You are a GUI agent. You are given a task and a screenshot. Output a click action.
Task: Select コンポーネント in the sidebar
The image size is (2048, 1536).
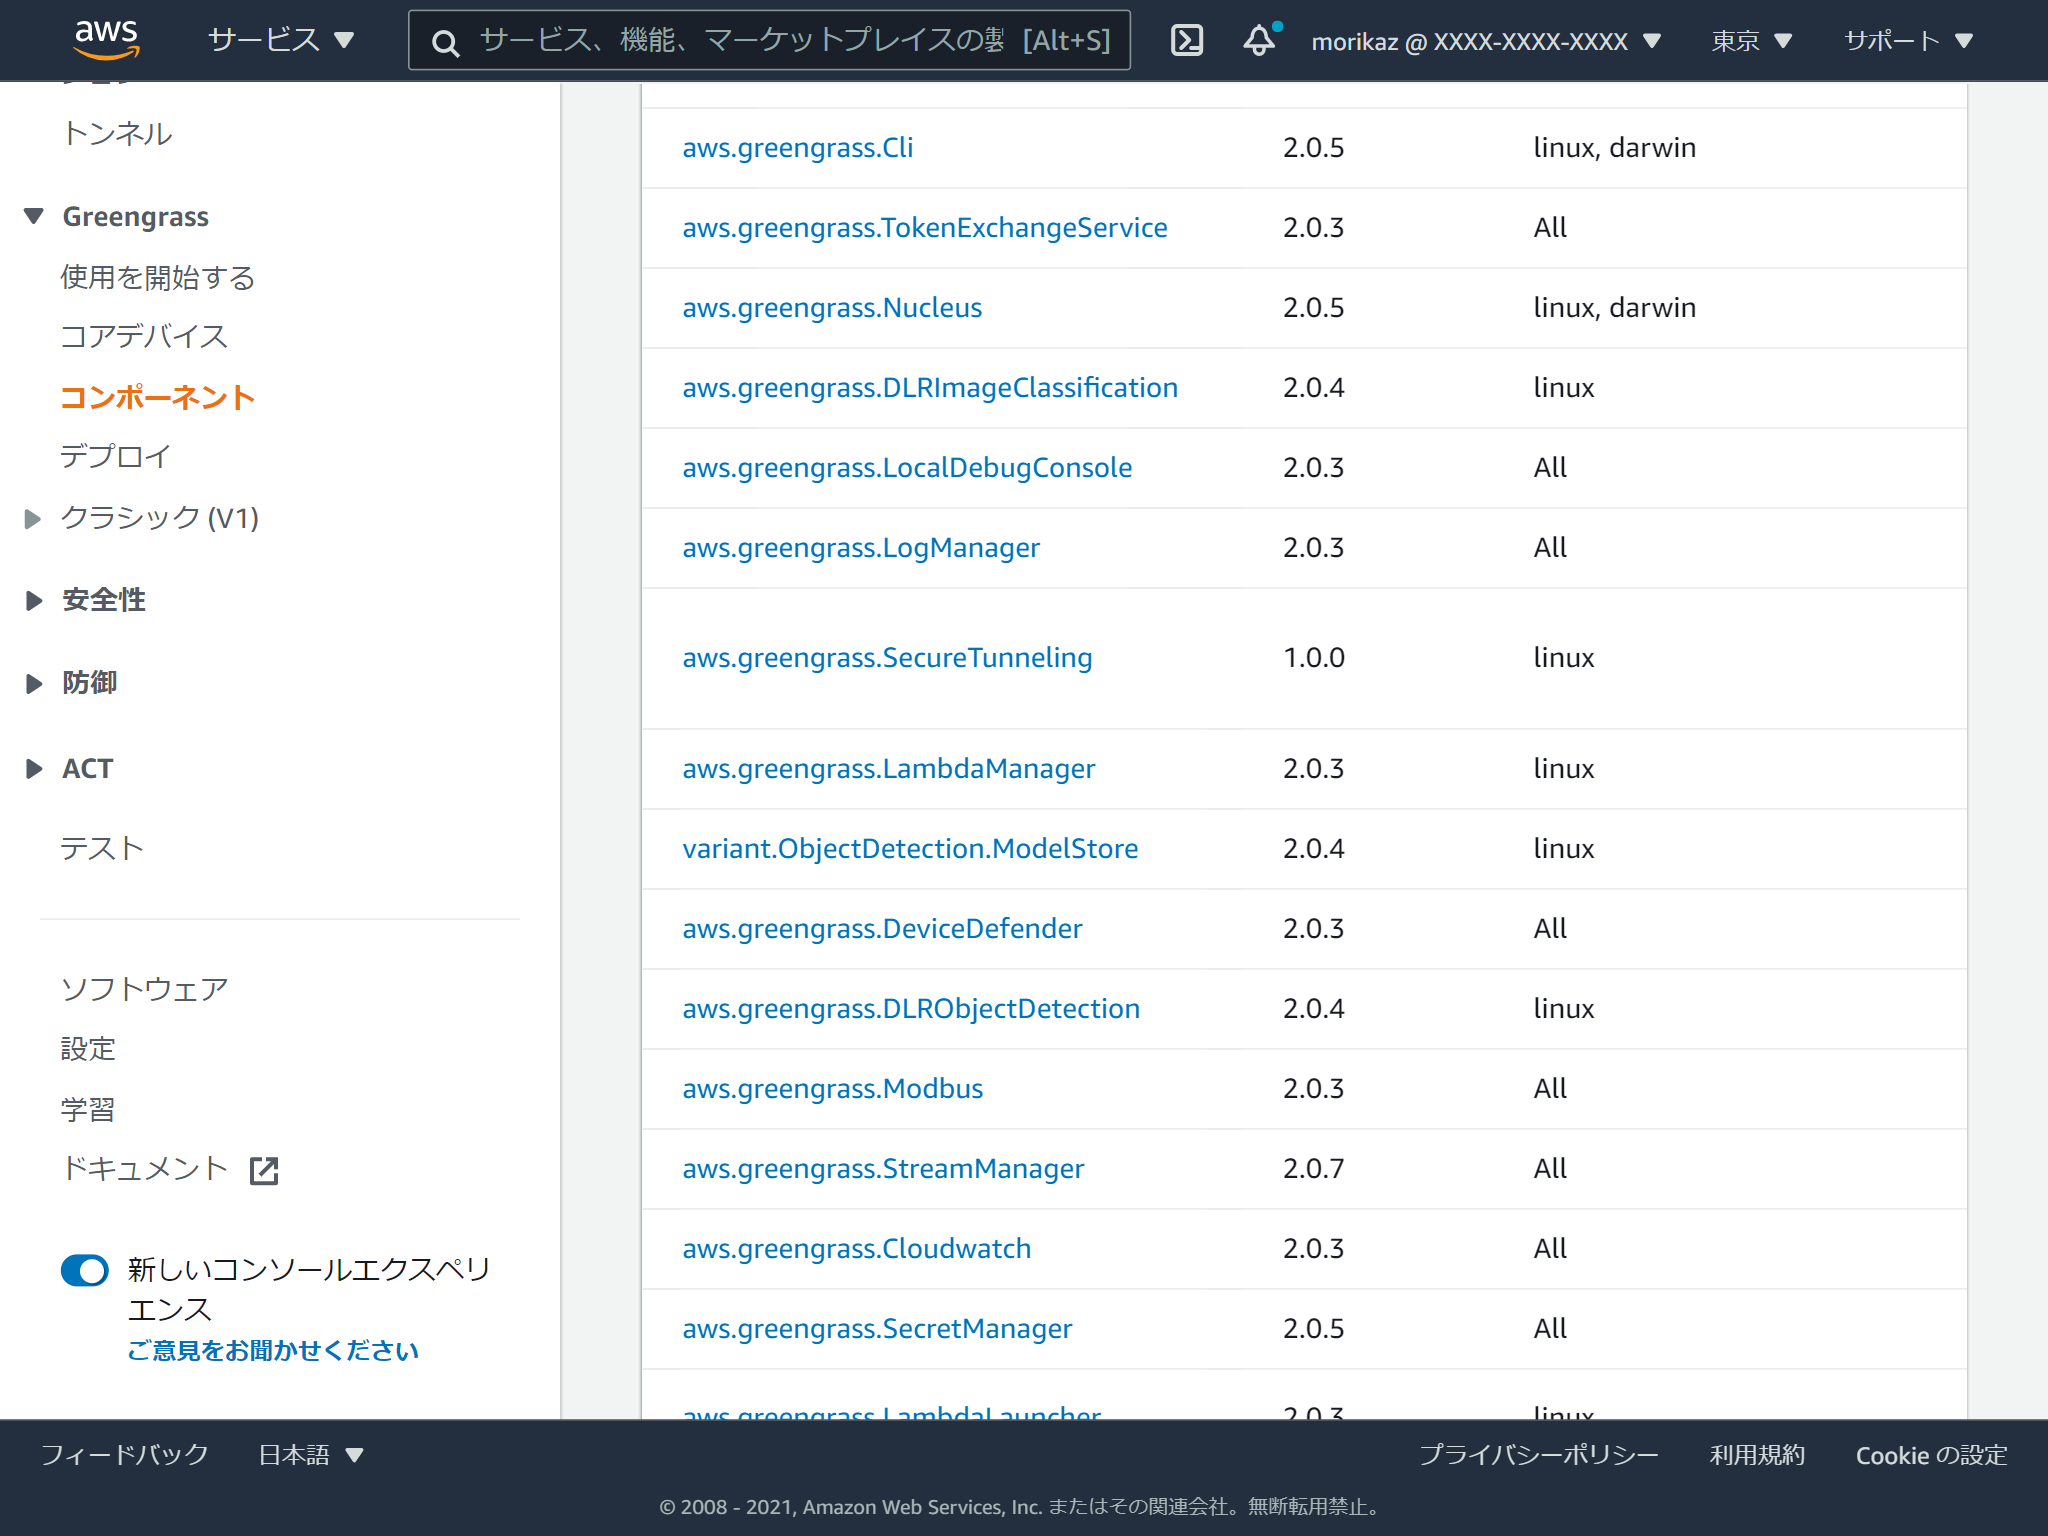pyautogui.click(x=157, y=397)
